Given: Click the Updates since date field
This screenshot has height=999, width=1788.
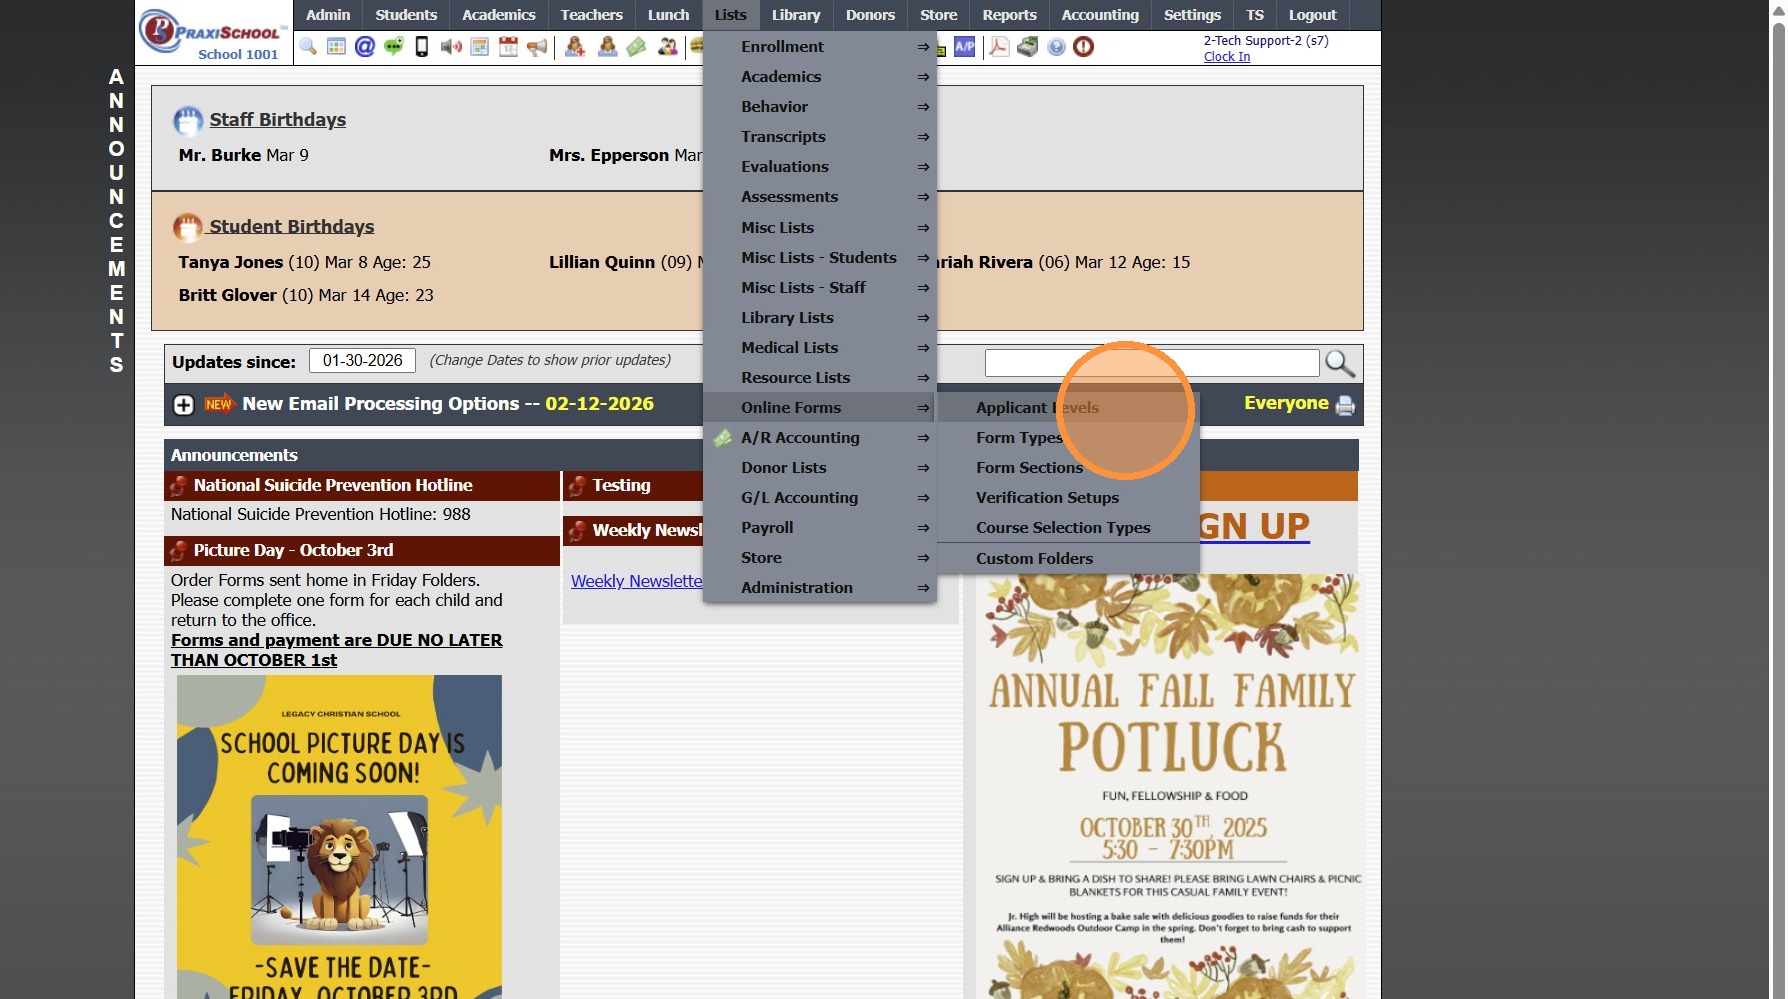Looking at the screenshot, I should (x=362, y=361).
